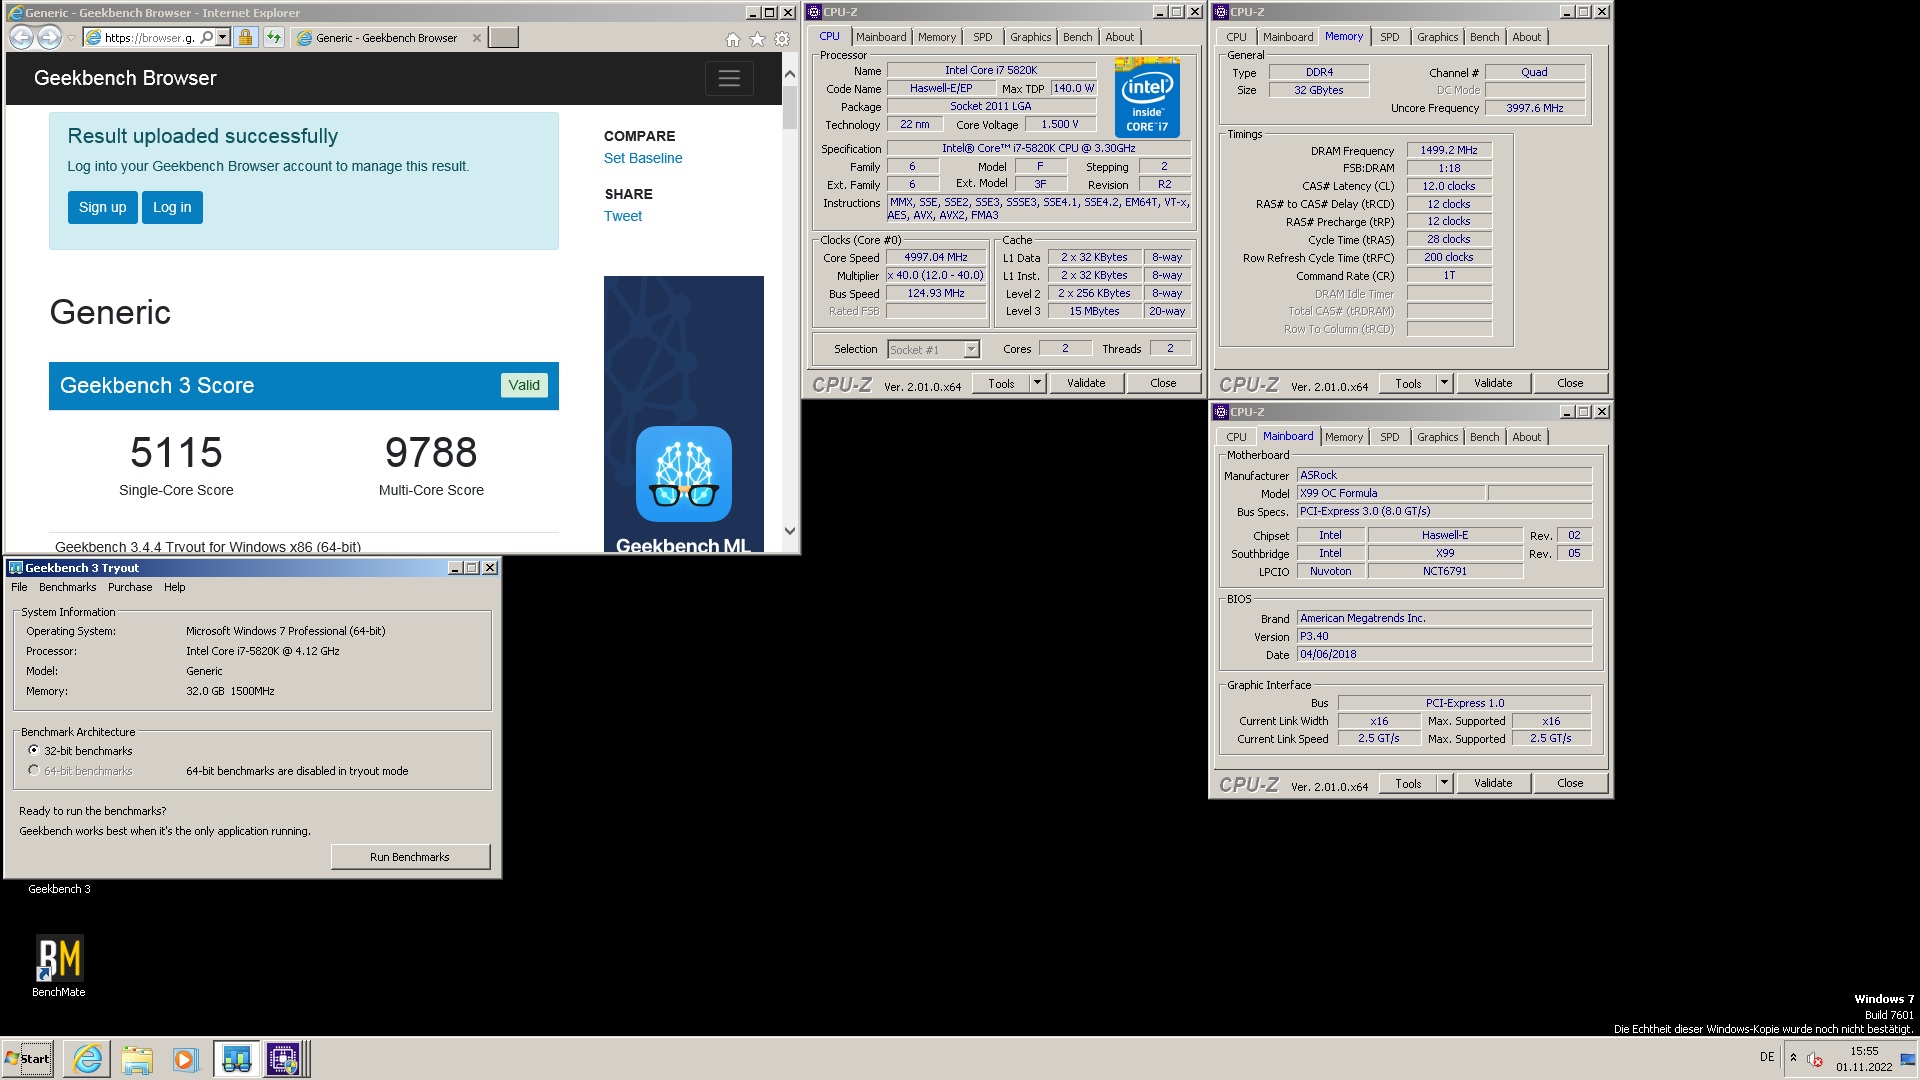The image size is (1920, 1080).
Task: Open Graphics tab in CPU-Z Mainboard window
Action: (1437, 437)
